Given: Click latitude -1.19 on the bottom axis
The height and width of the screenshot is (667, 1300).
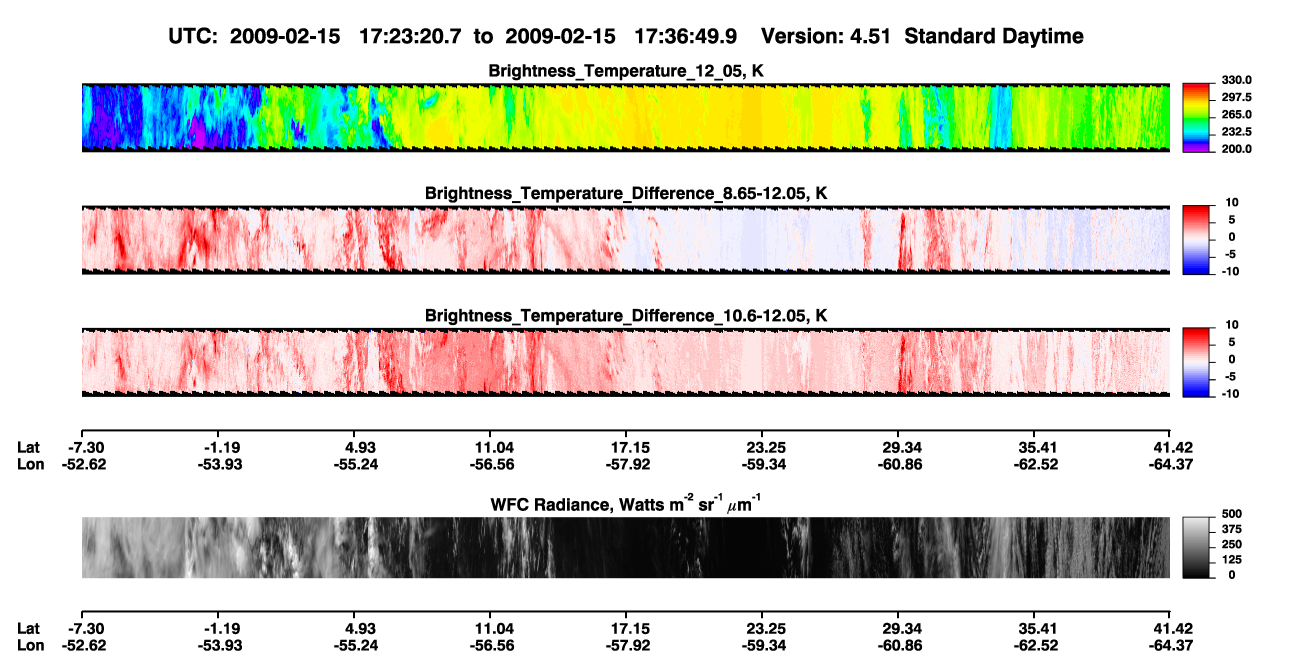Looking at the screenshot, I should pos(219,628).
